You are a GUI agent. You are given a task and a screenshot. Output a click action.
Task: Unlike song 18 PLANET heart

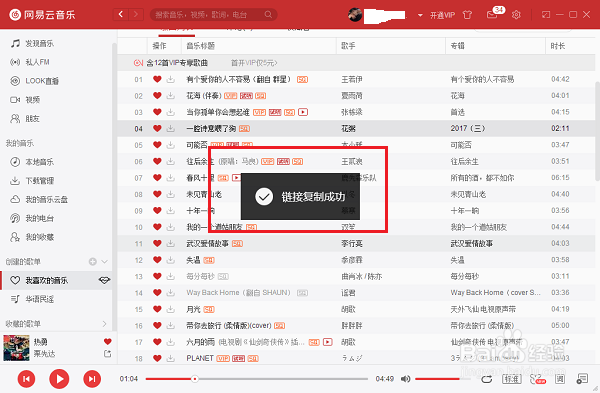click(x=157, y=359)
